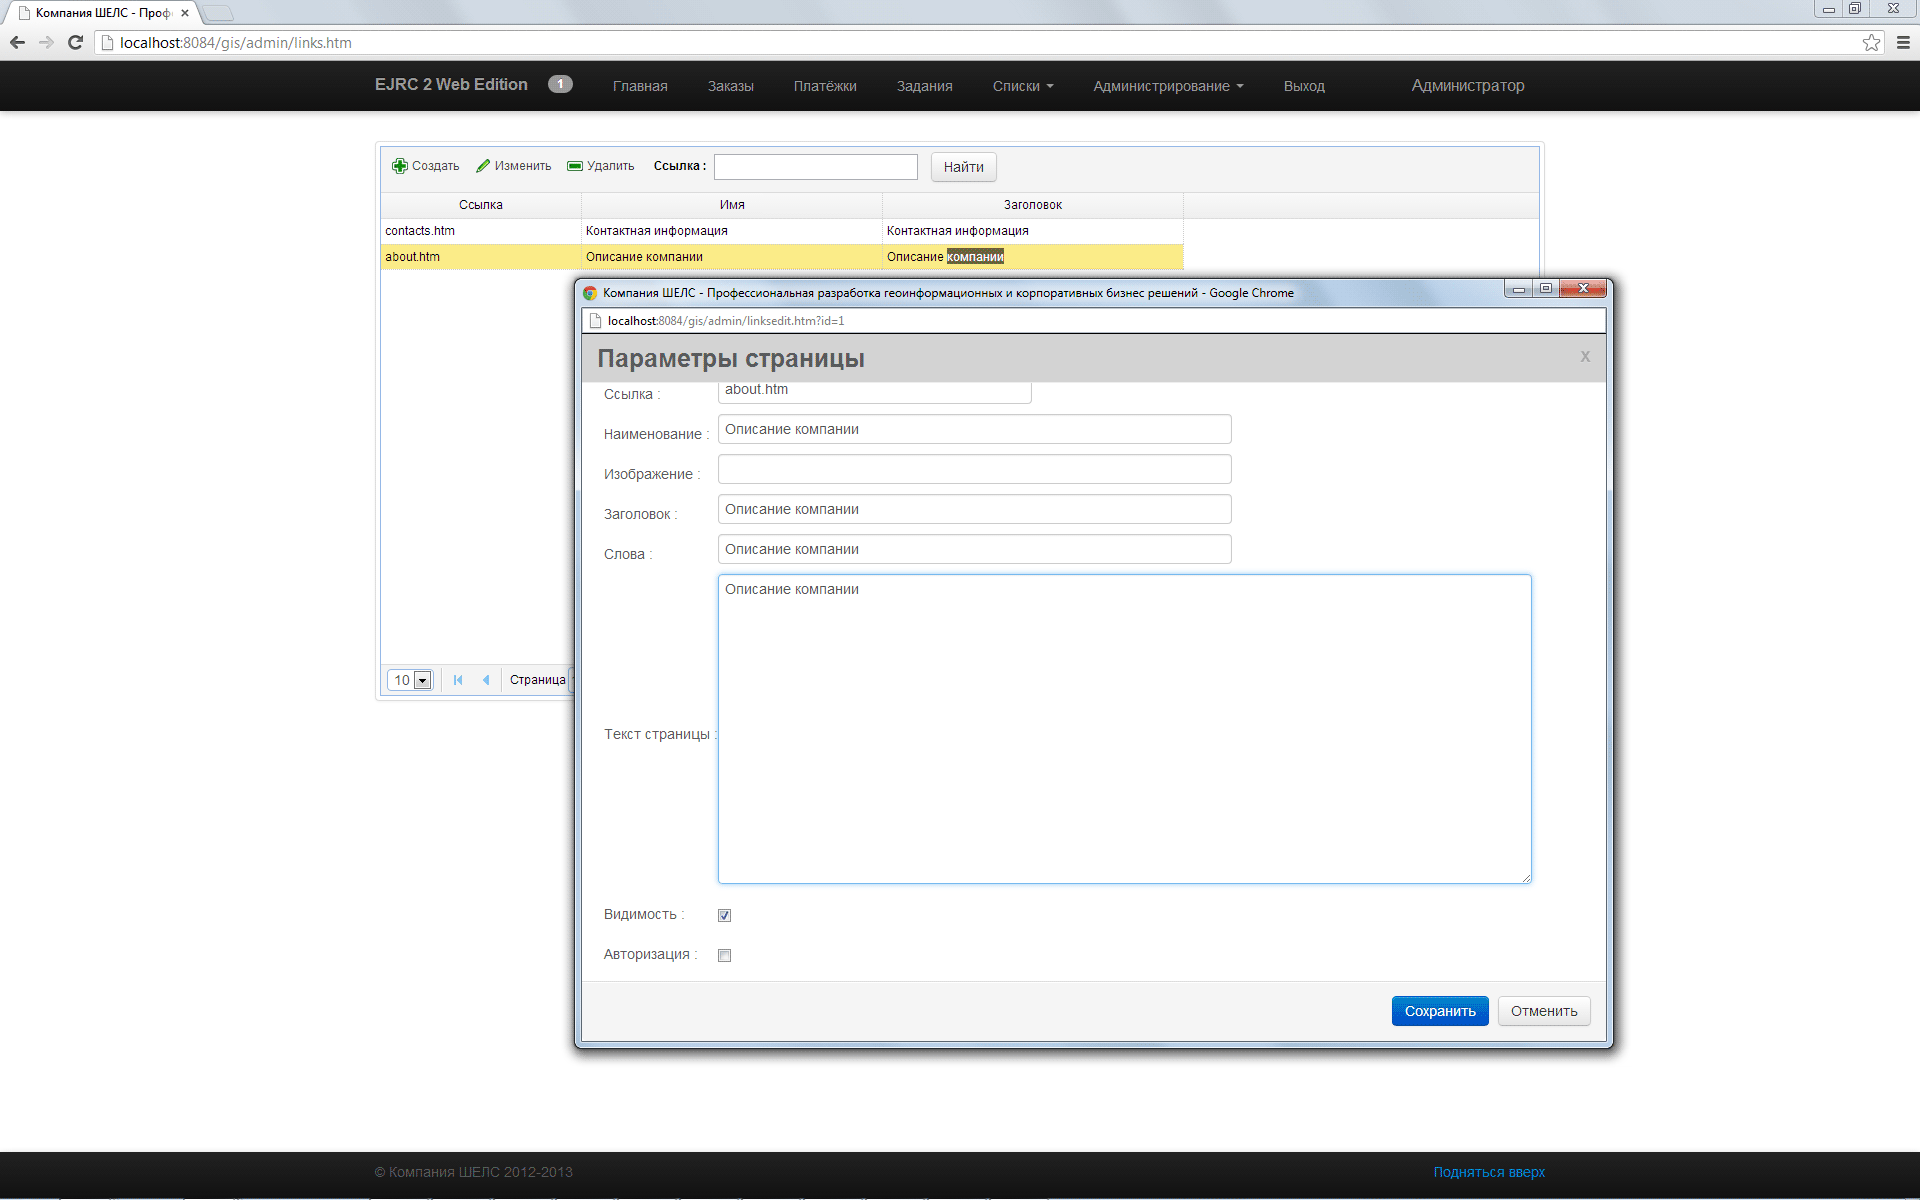Open the Платёжки navigation item
Viewport: 1920px width, 1200px height.
point(824,86)
